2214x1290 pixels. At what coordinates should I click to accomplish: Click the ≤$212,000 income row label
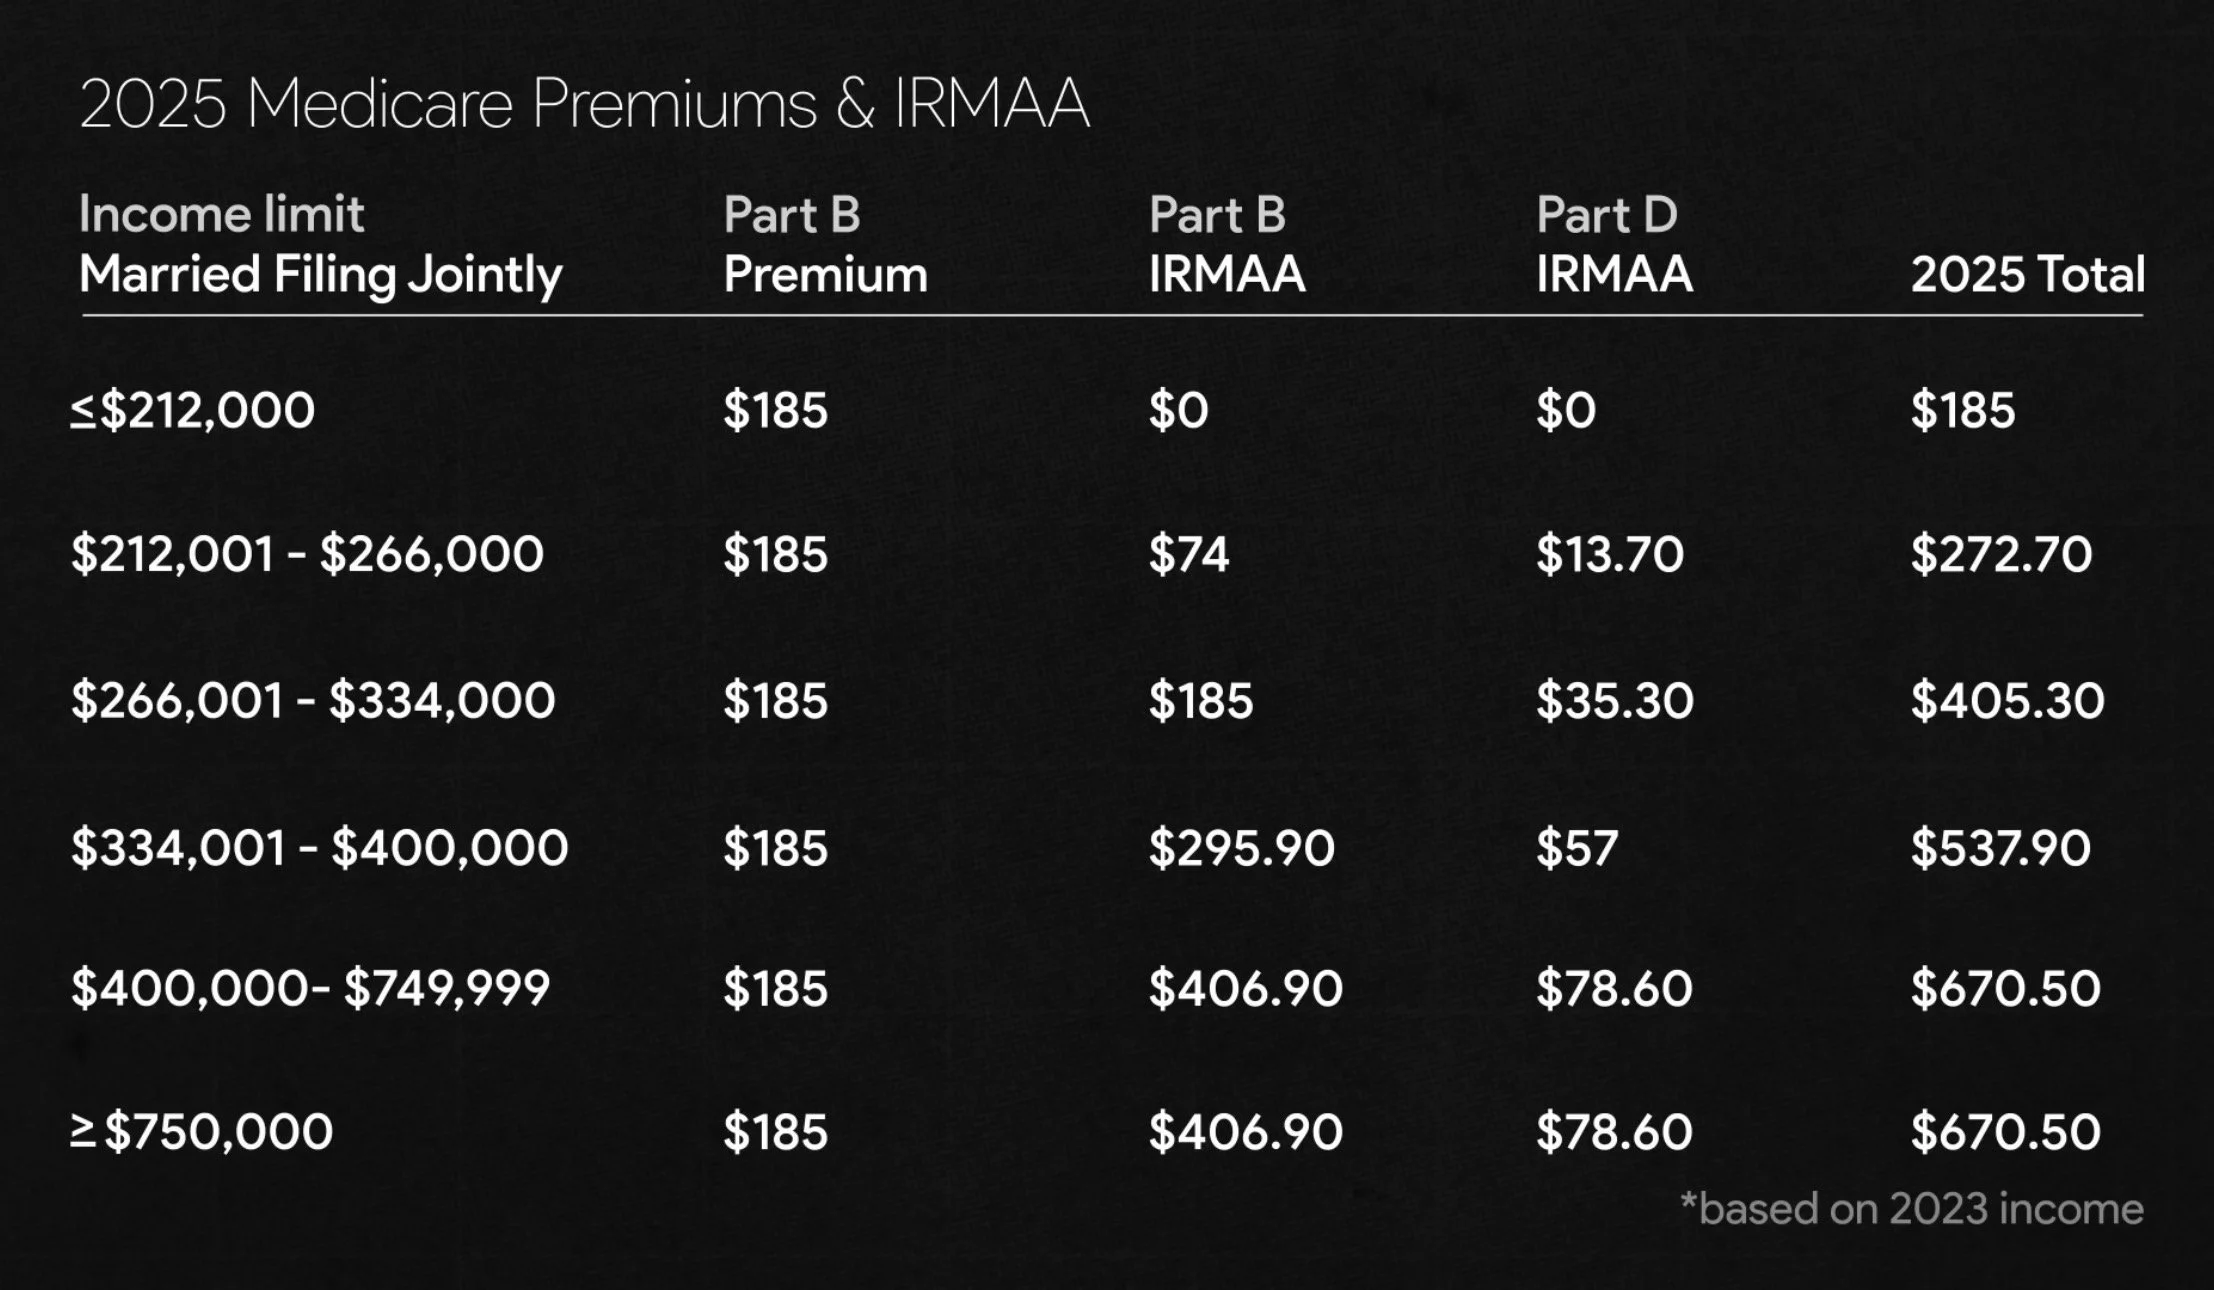pyautogui.click(x=192, y=411)
